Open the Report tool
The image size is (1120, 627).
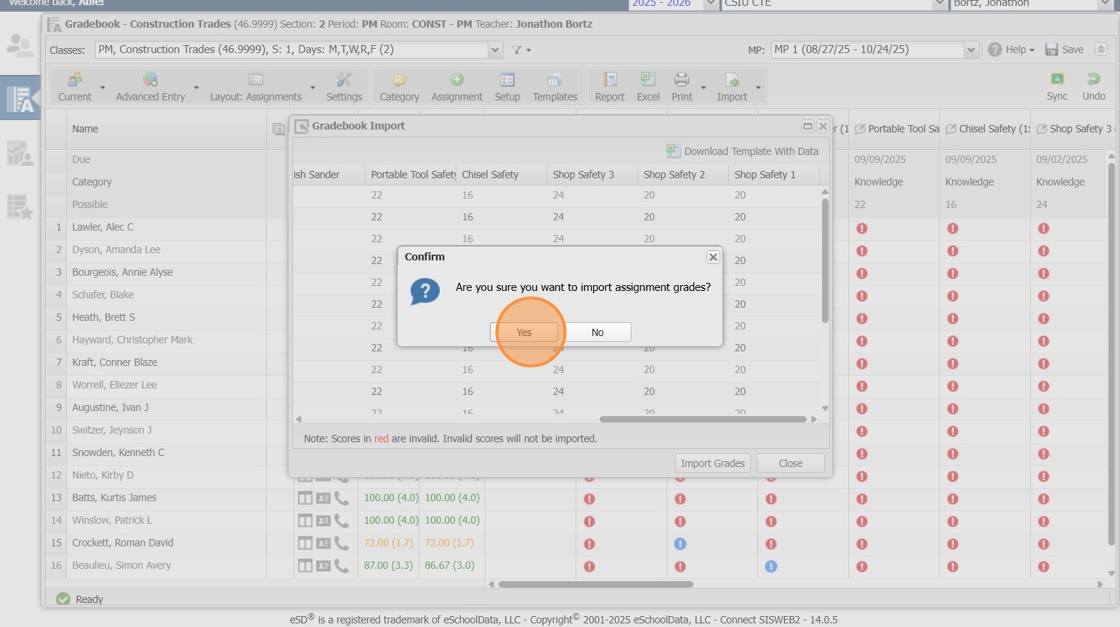[609, 87]
